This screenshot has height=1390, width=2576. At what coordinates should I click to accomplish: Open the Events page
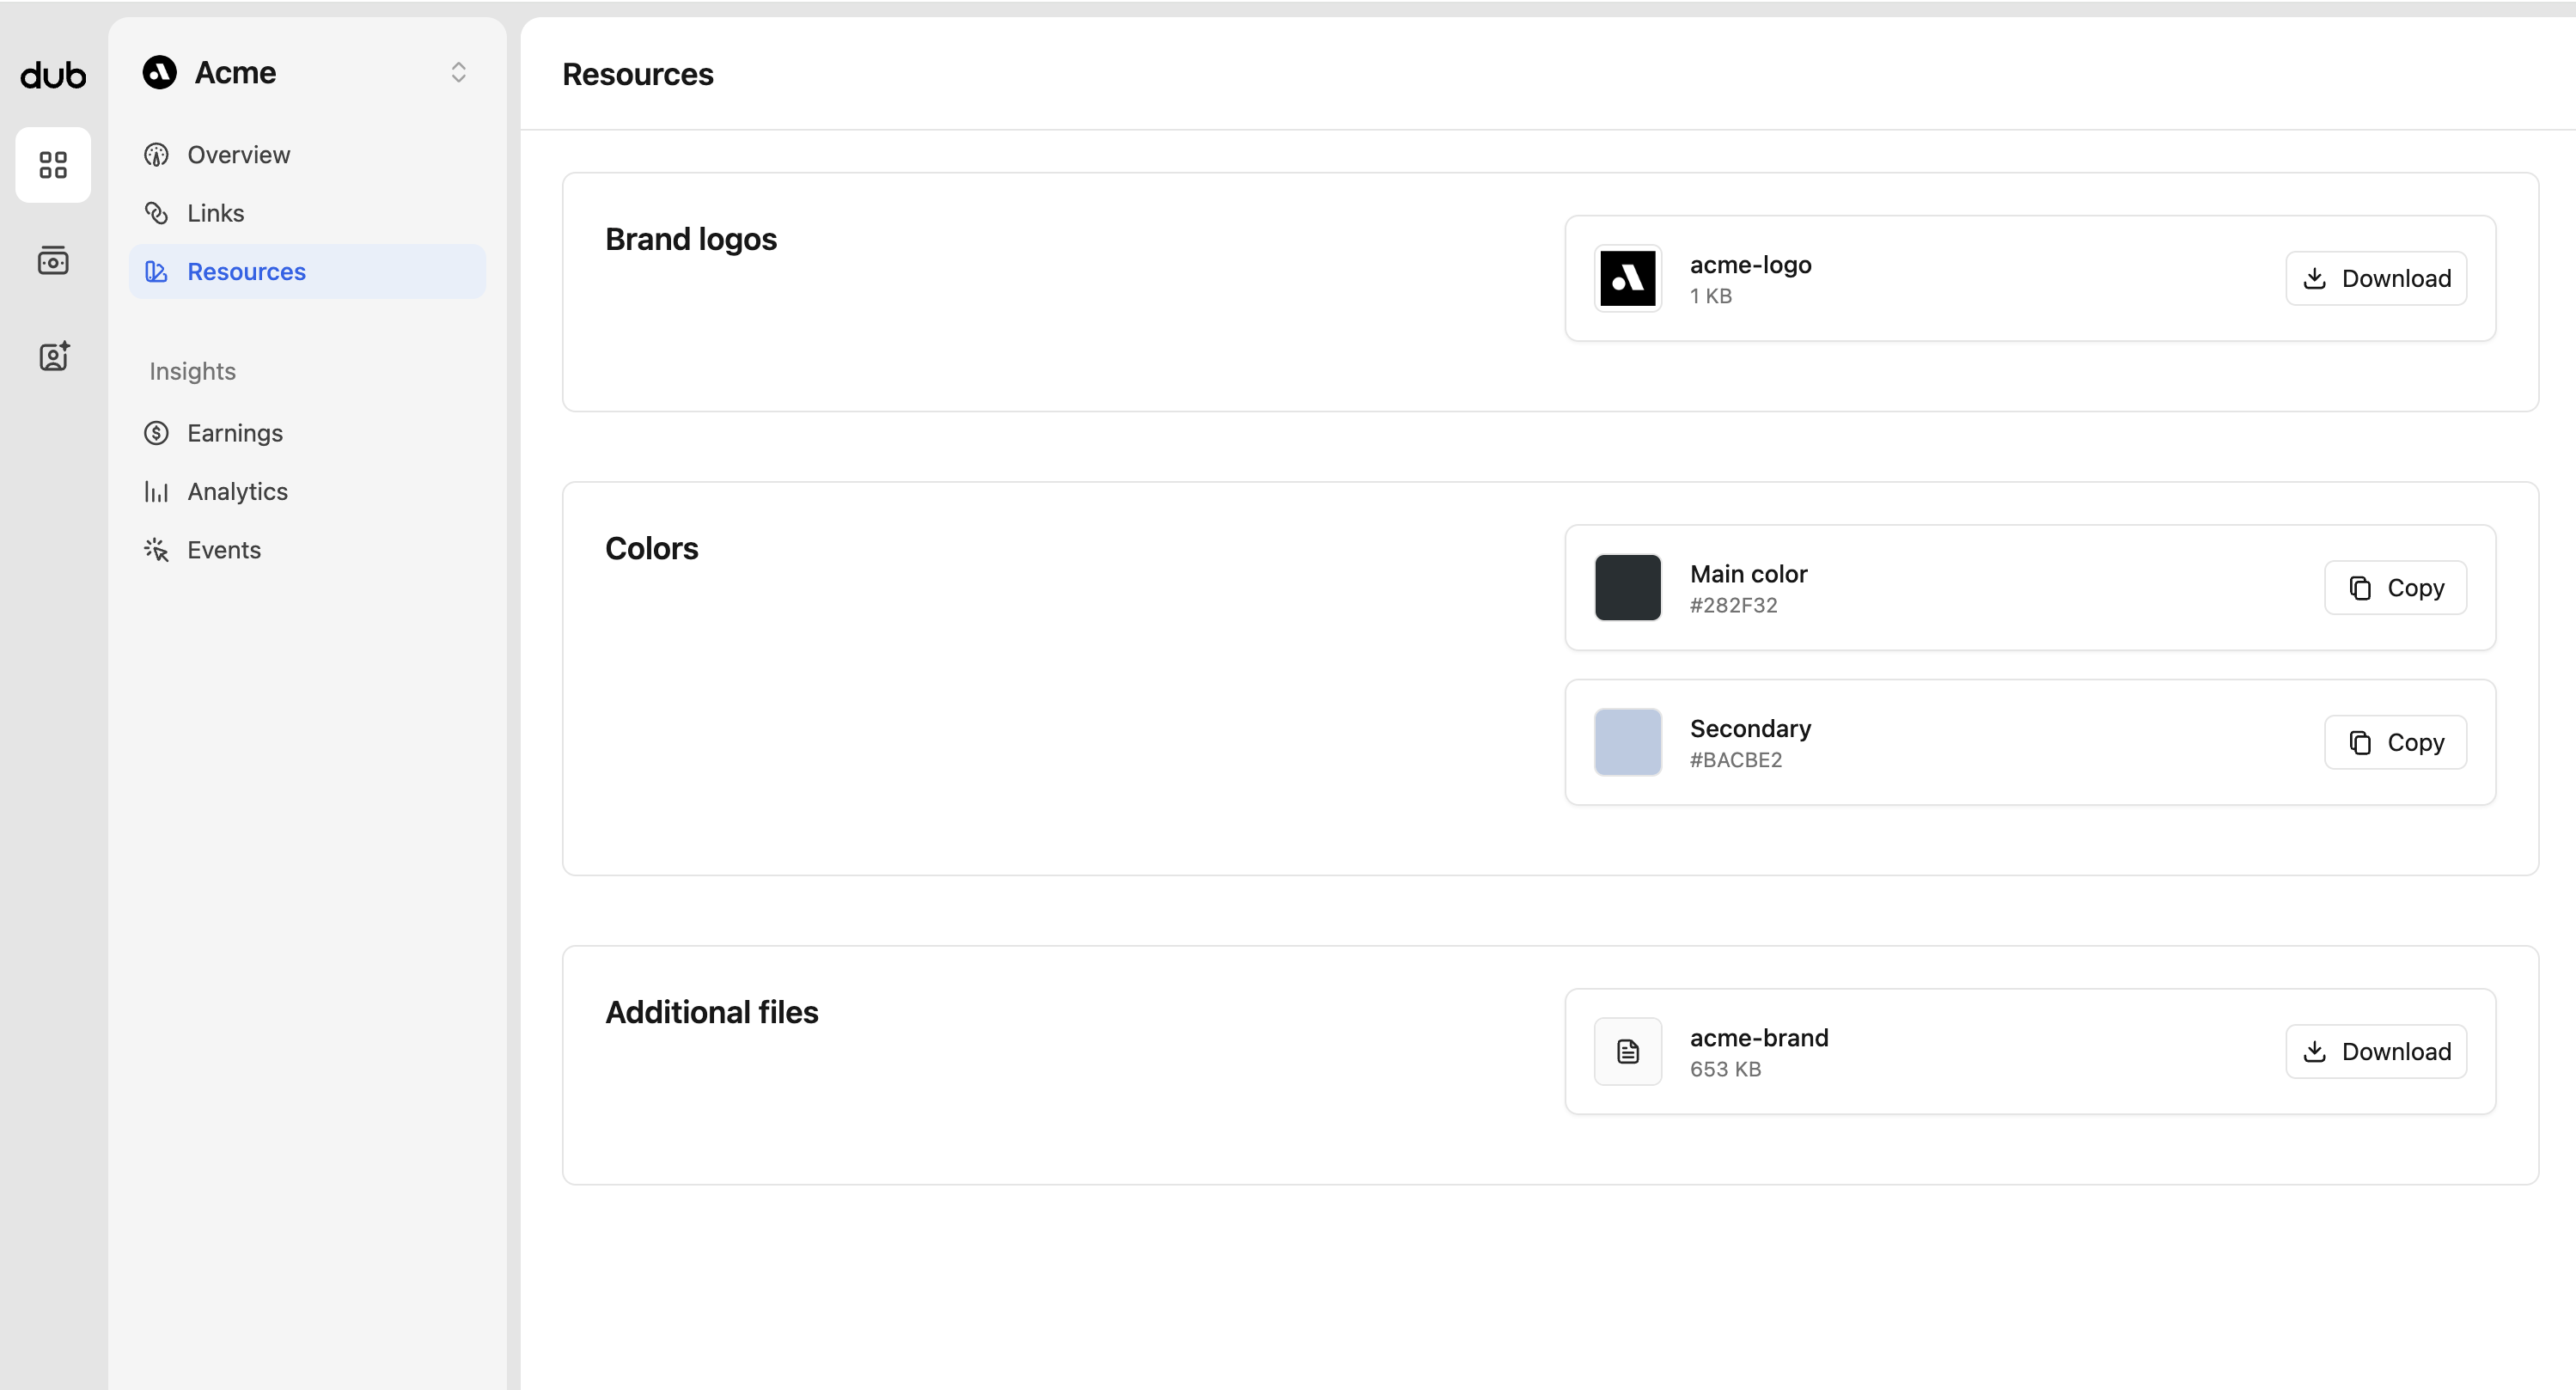coord(307,550)
